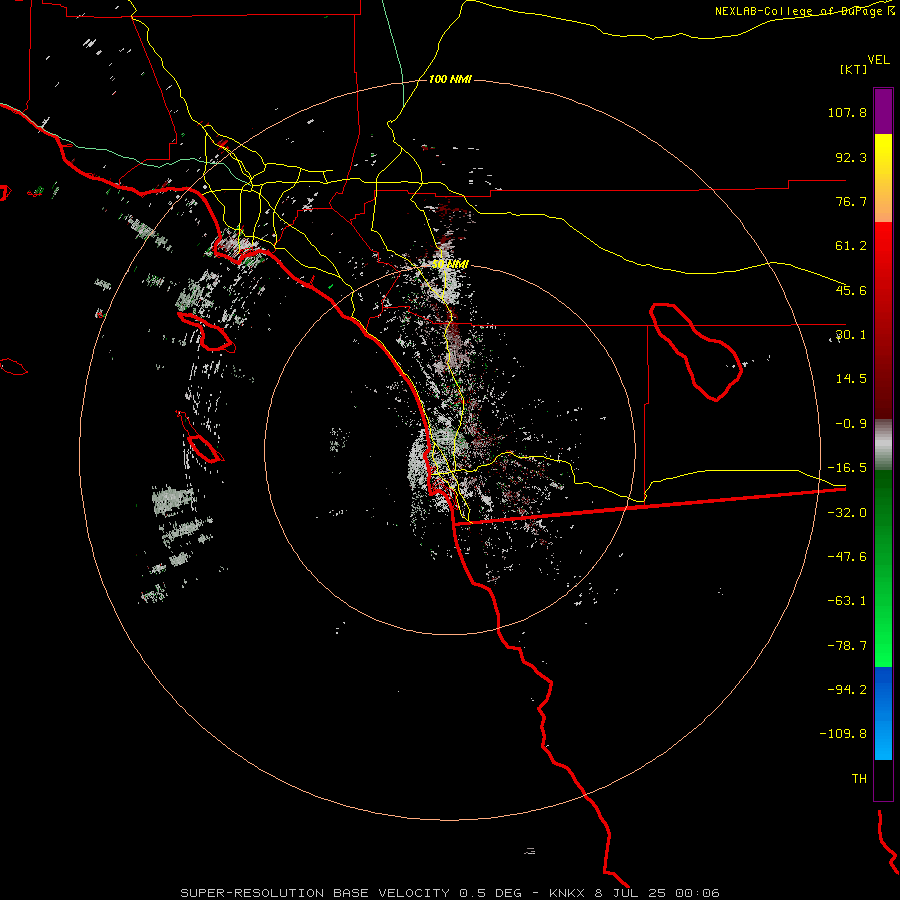Pick the gray segment of the color bar
The height and width of the screenshot is (900, 900).
click(883, 445)
